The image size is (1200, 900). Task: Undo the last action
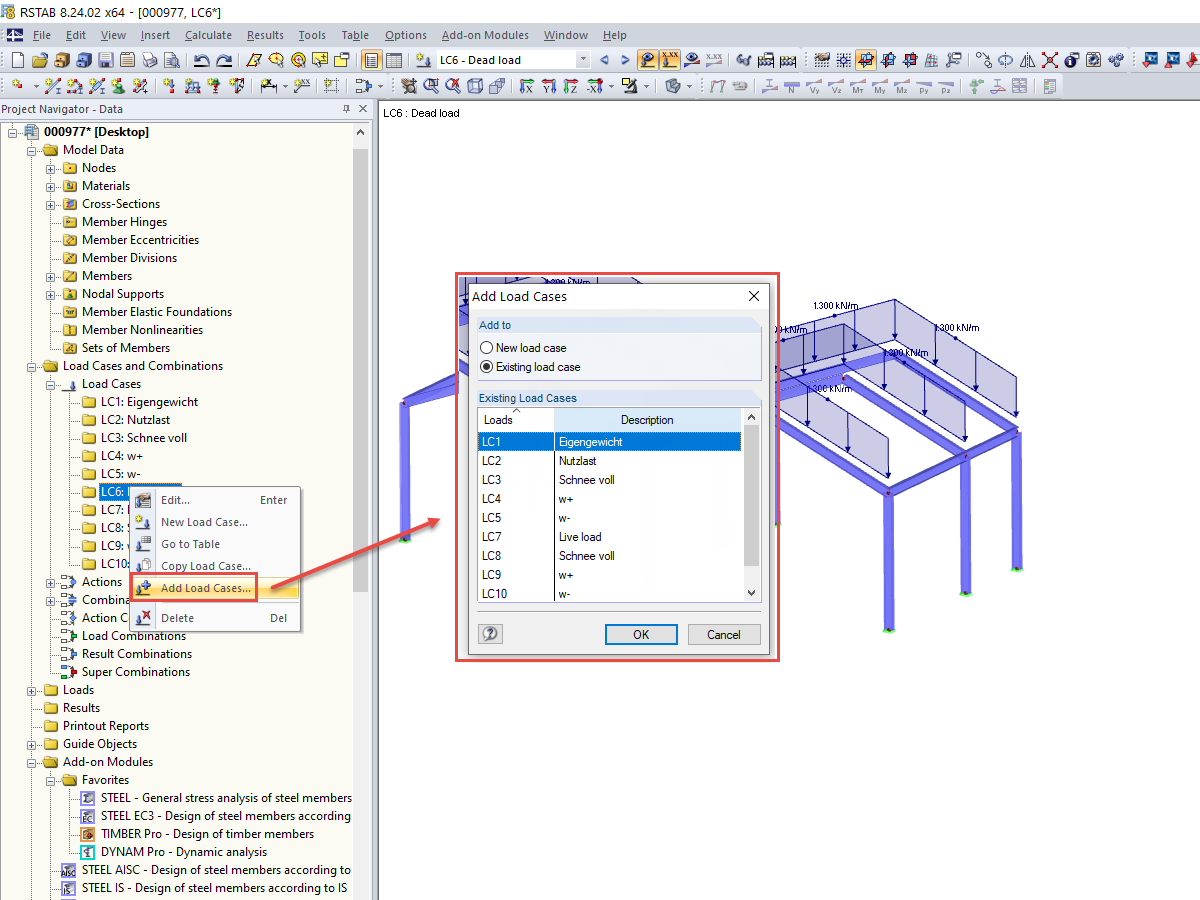pyautogui.click(x=202, y=60)
